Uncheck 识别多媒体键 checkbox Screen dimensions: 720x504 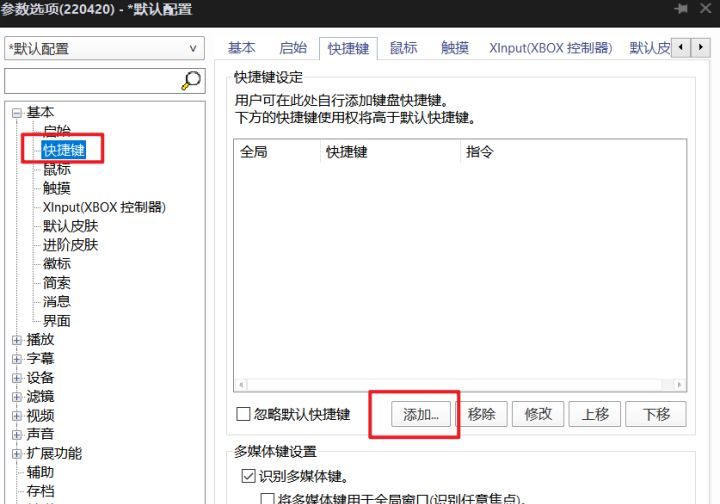248,476
